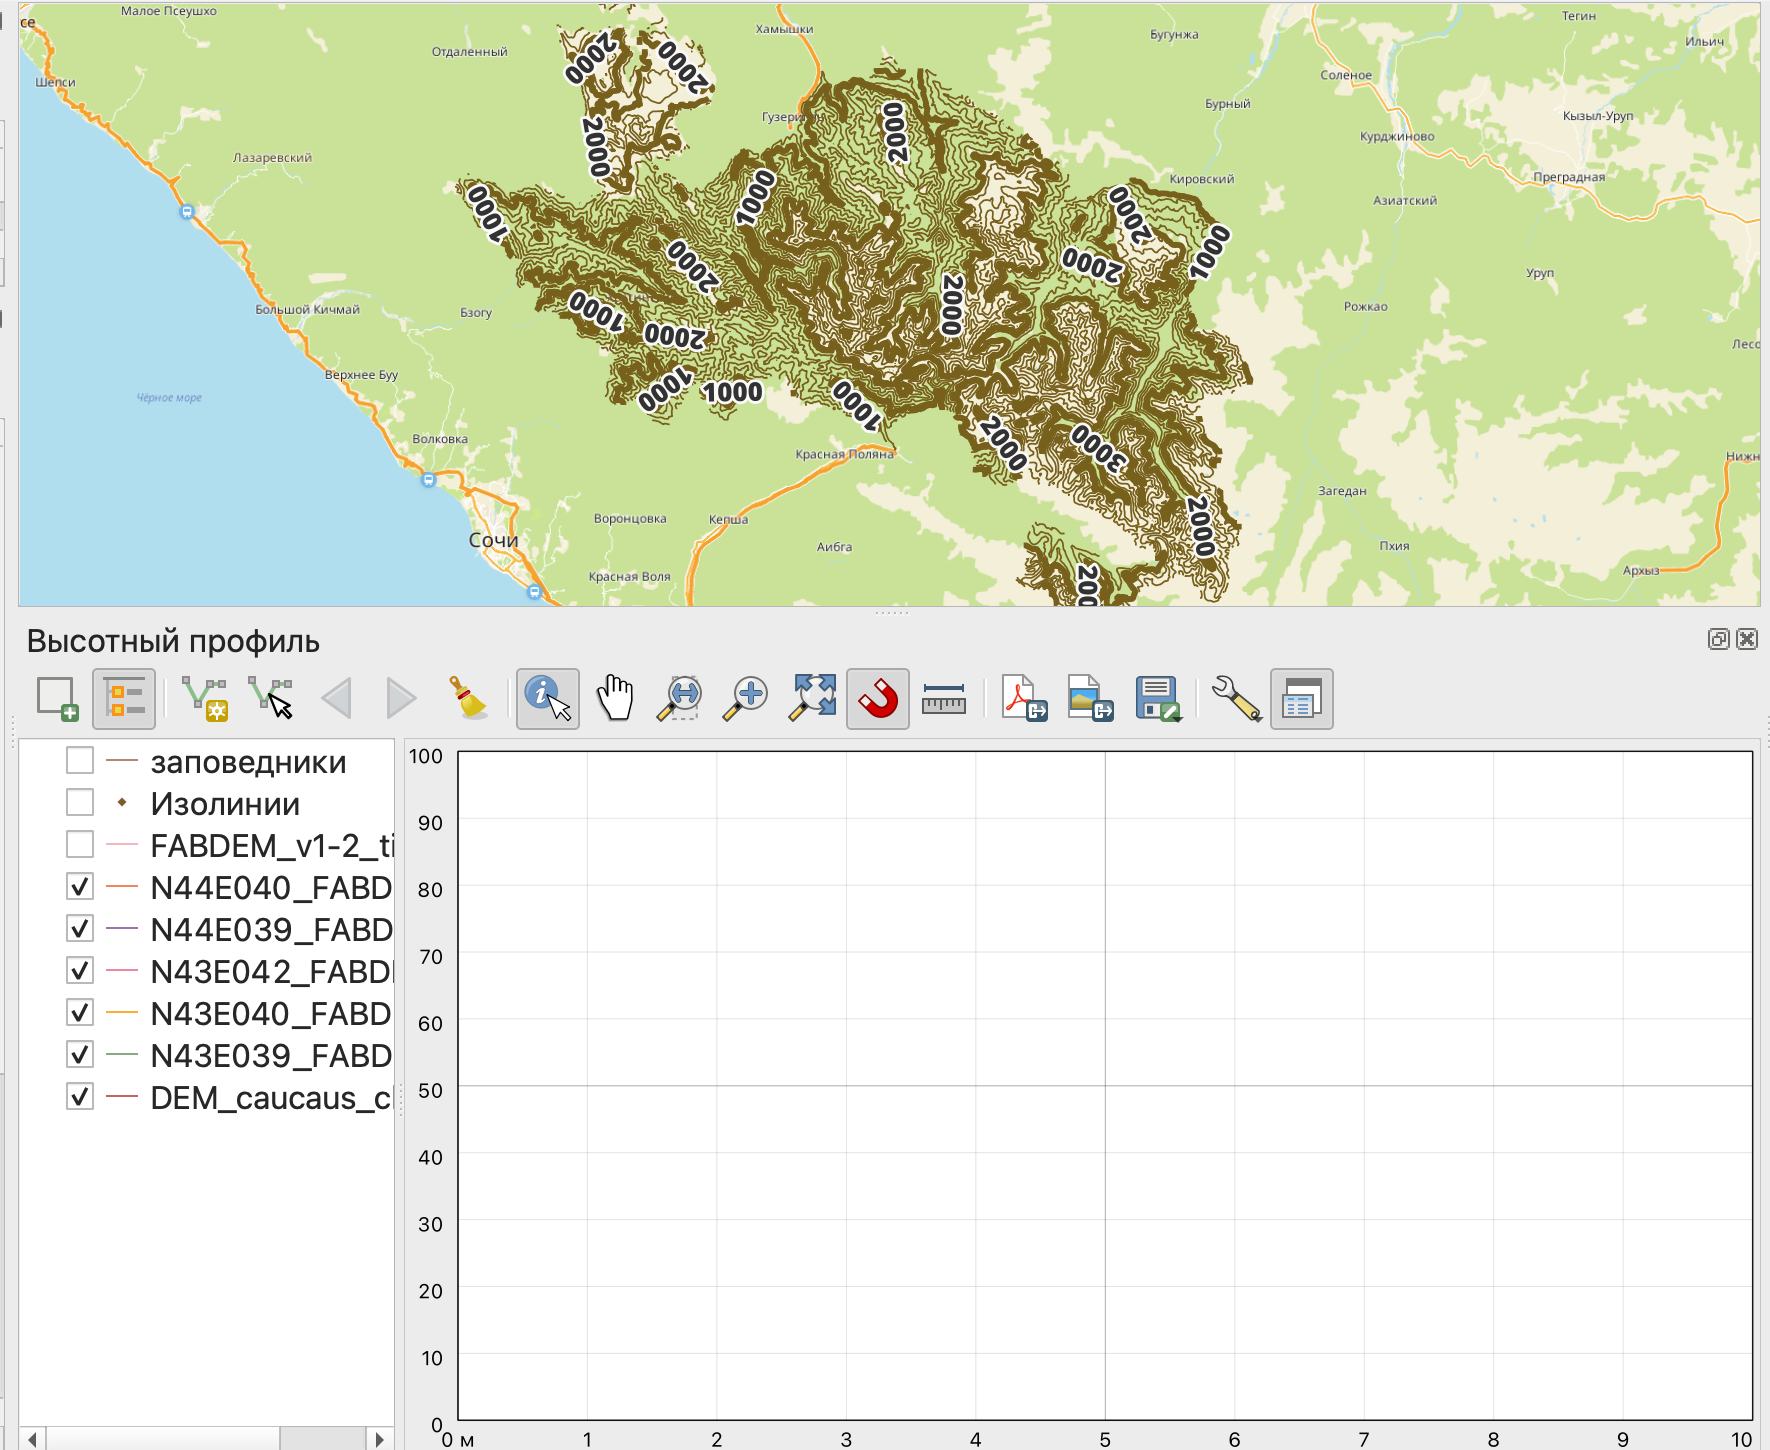Activate the Identify Features tool
Viewport: 1770px width, 1450px height.
click(547, 698)
